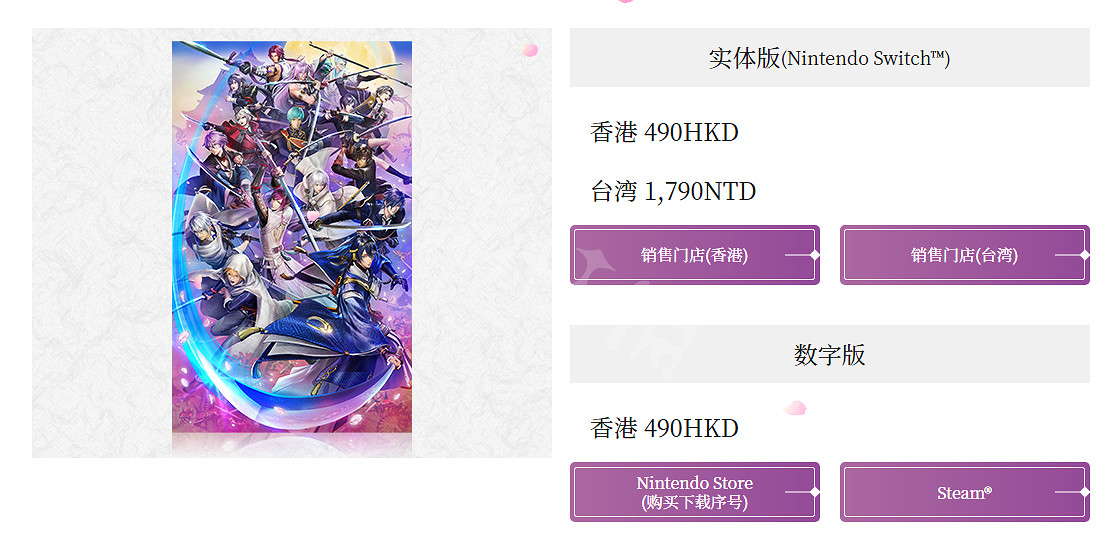This screenshot has height=545, width=1120.
Task: Click the 数字版 section header
Action: coord(829,354)
